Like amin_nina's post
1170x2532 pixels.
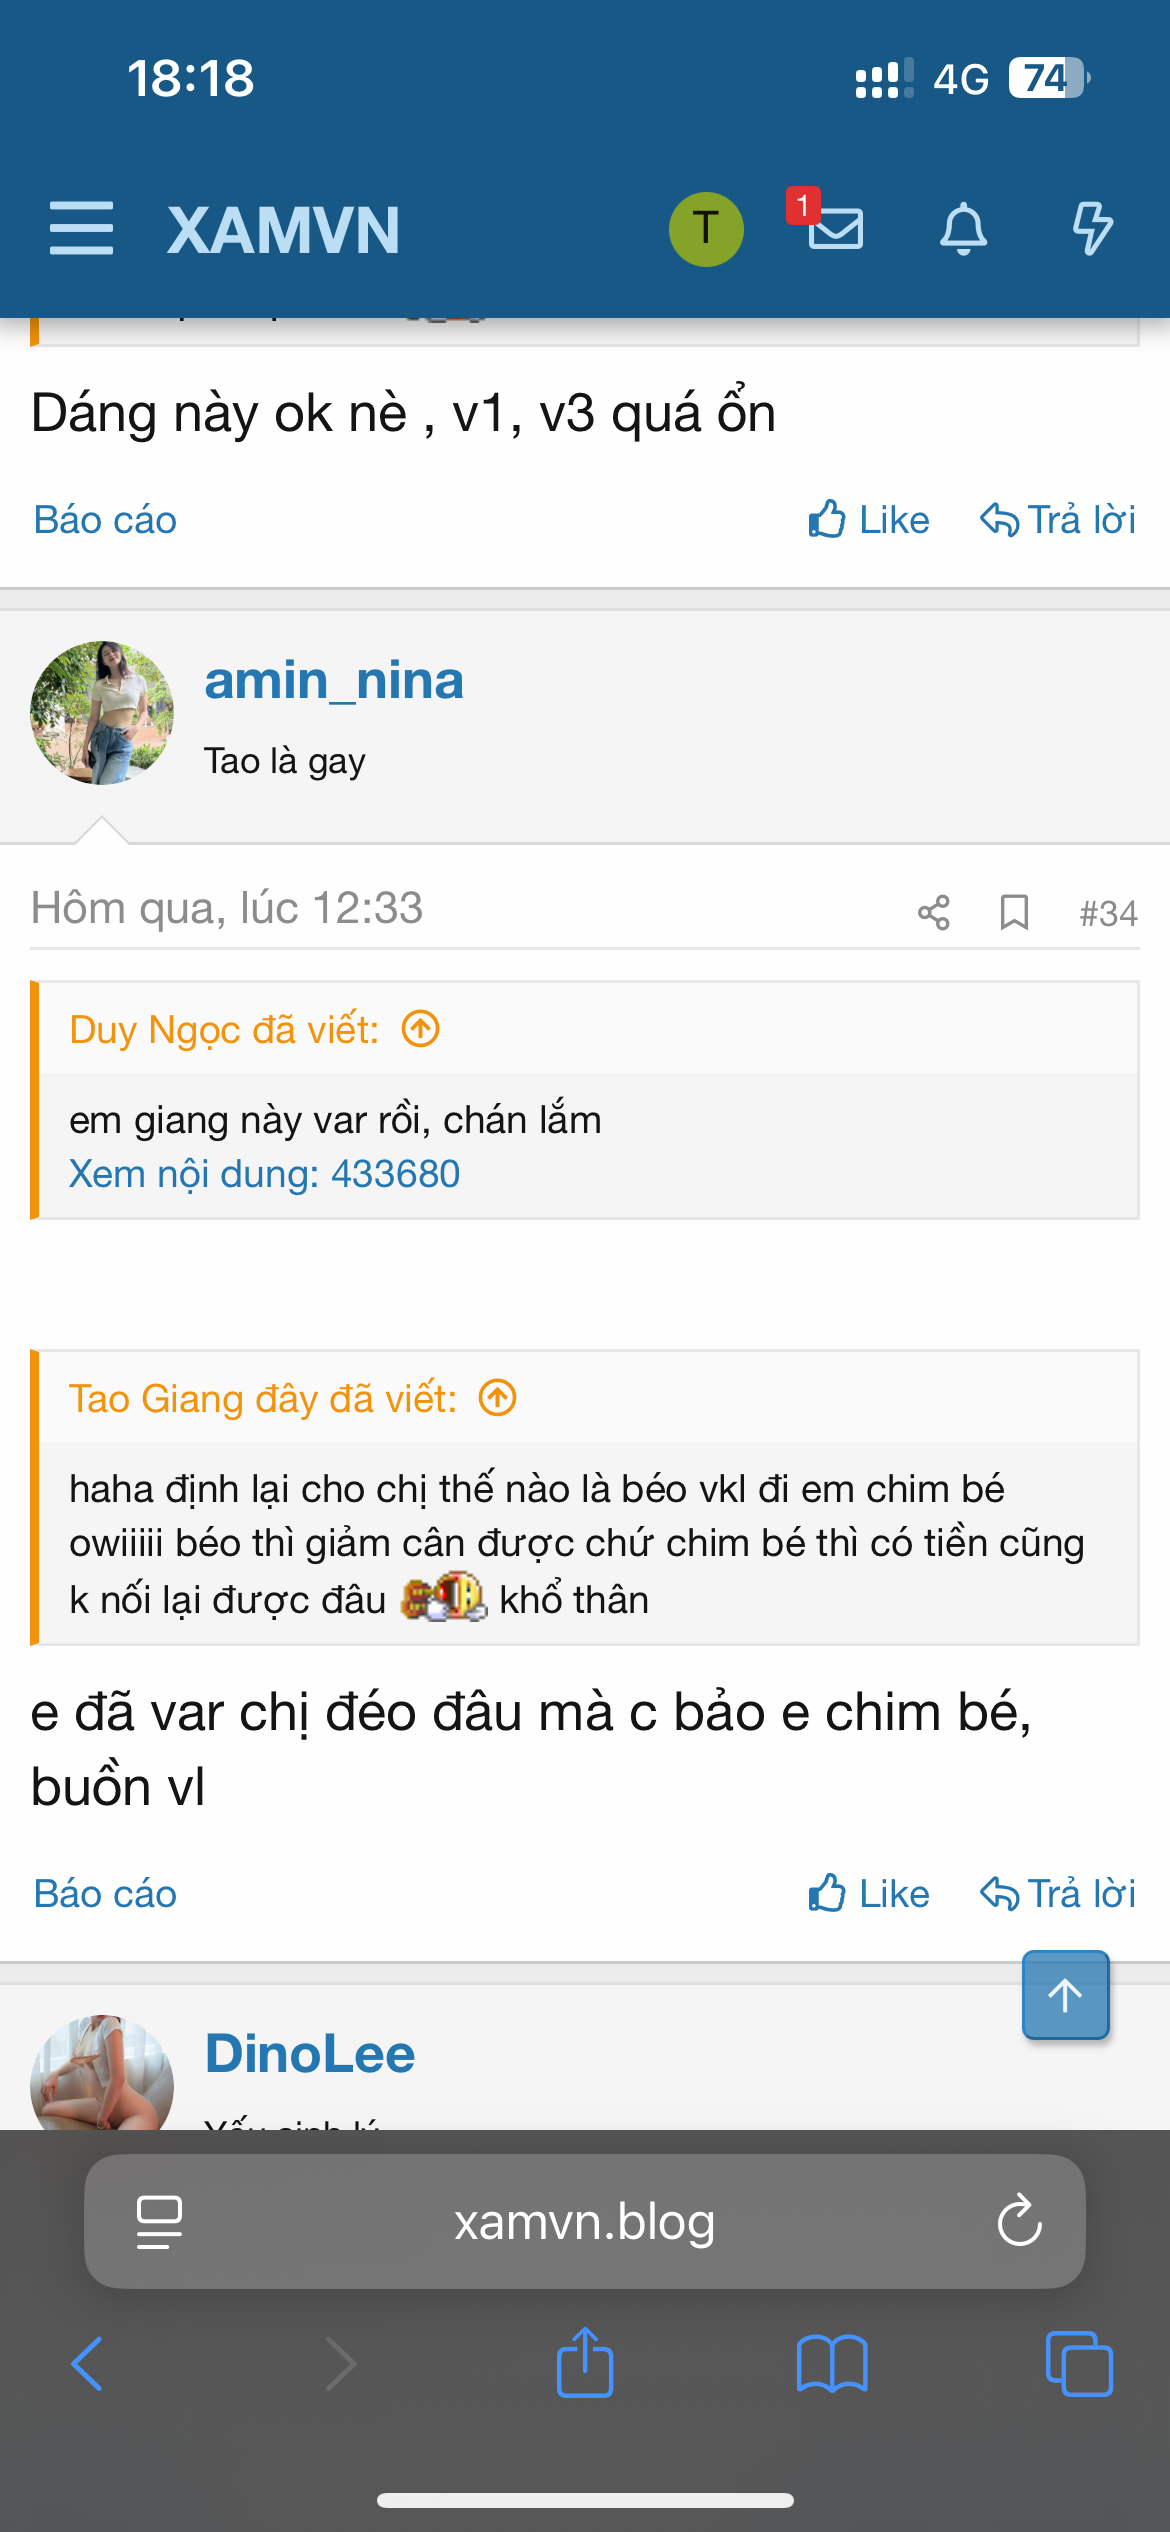869,1893
